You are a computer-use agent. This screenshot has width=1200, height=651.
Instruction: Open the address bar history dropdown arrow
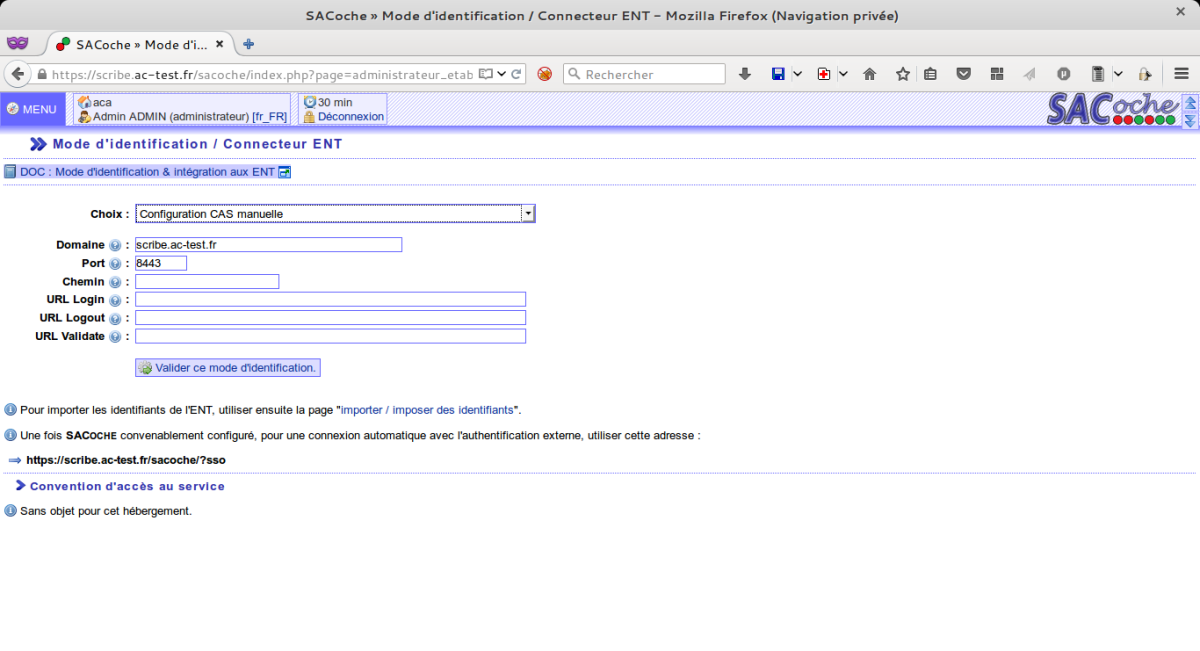(x=502, y=74)
